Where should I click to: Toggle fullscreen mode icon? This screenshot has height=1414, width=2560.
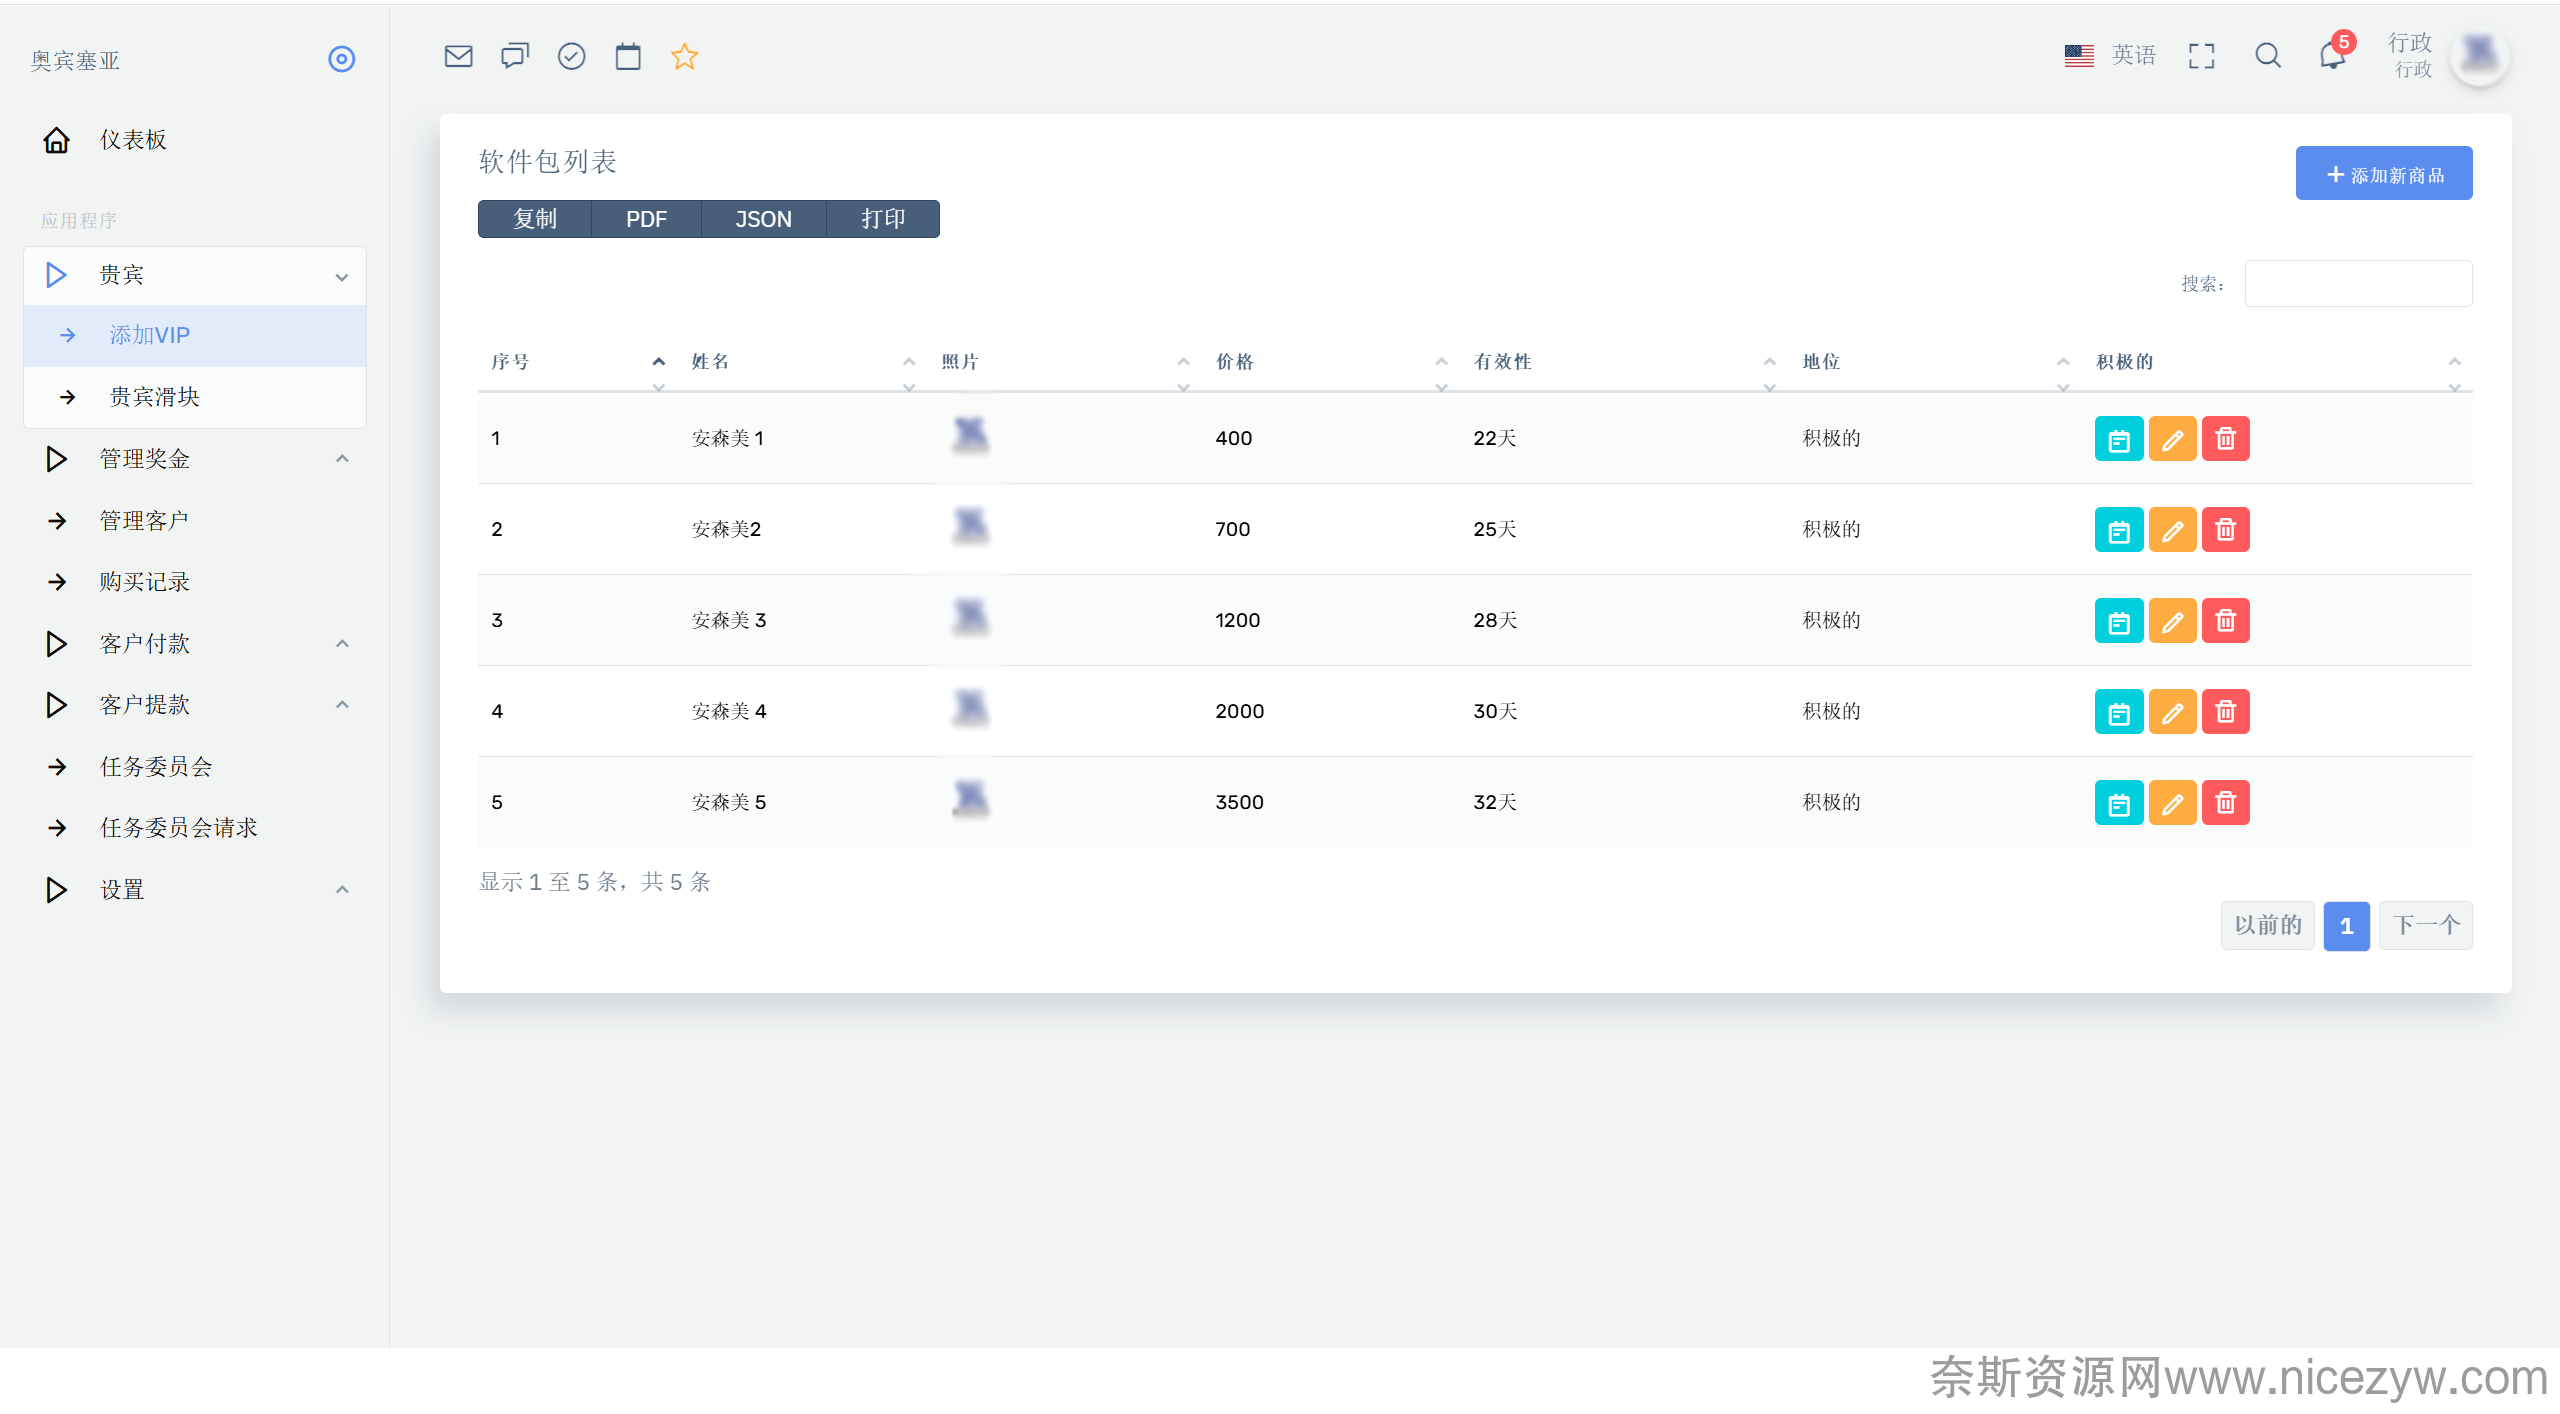tap(2201, 56)
